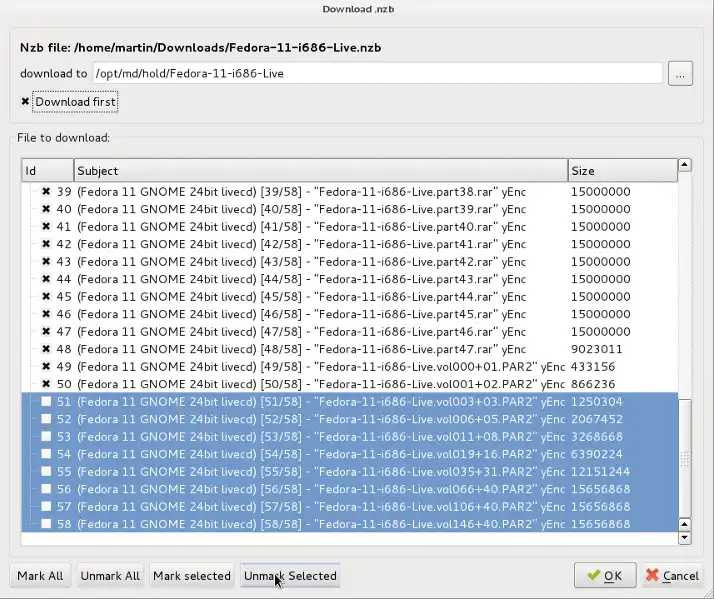Uncheck the checkbox for file 47
Image resolution: width=714 pixels, height=599 pixels.
click(x=46, y=332)
